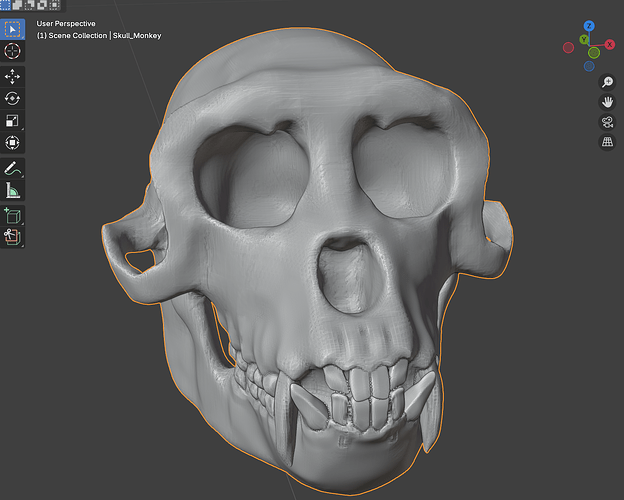
Task: Activate the Transform tool
Action: click(12, 142)
